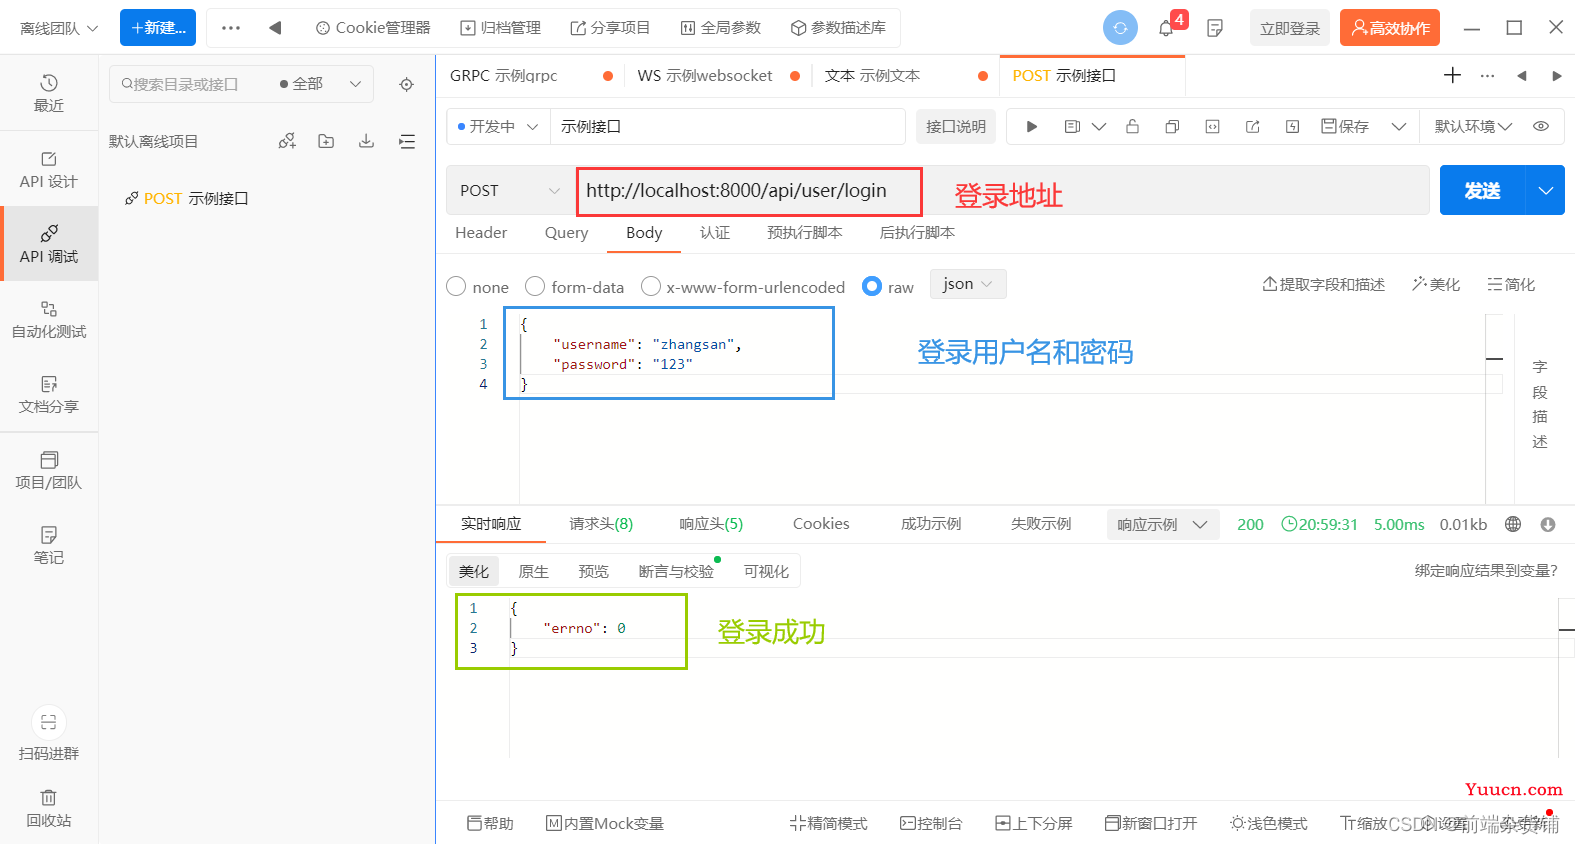Open 全局参数 in top toolbar
The width and height of the screenshot is (1575, 844).
pos(721,28)
